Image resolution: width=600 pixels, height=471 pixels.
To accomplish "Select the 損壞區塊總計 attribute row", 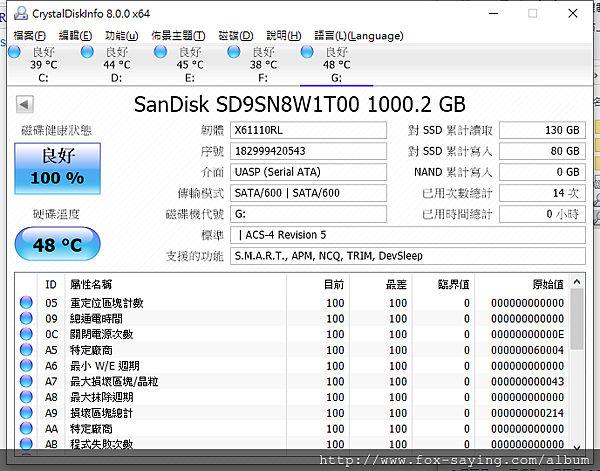I will [x=292, y=413].
